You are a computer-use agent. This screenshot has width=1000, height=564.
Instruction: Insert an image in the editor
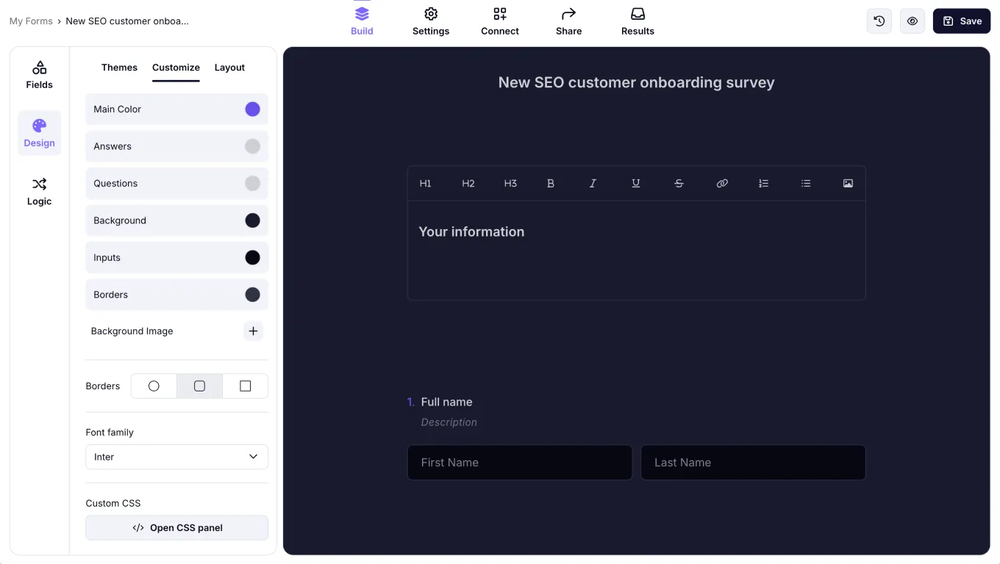coord(848,183)
